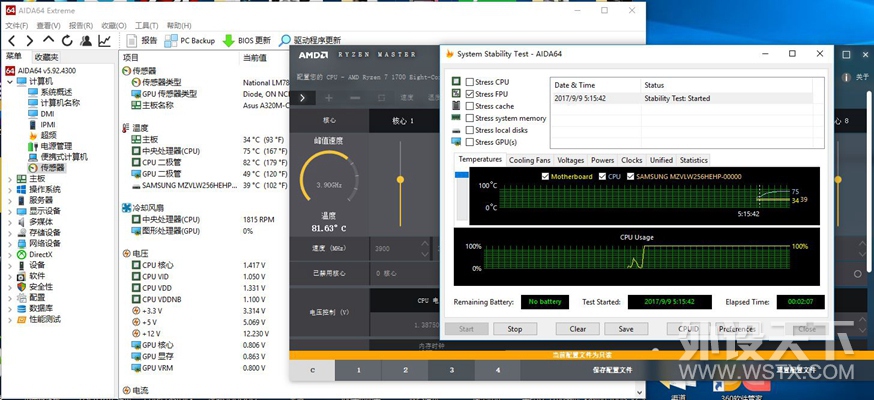Toggle CPU temperature graph checkbox
Screen dimensions: 874x400
[602, 176]
